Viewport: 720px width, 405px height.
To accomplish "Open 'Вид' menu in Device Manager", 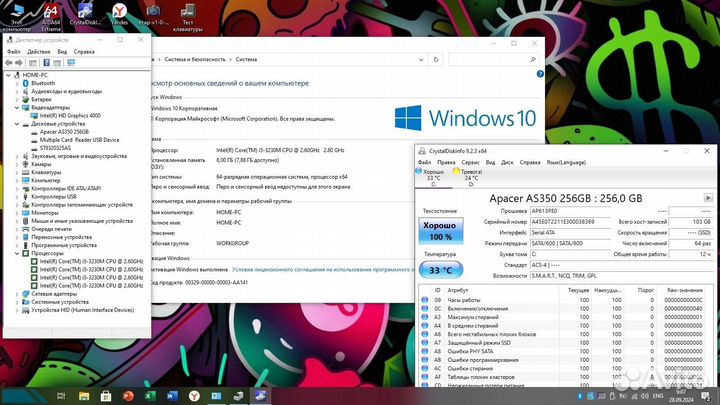I will [x=62, y=52].
